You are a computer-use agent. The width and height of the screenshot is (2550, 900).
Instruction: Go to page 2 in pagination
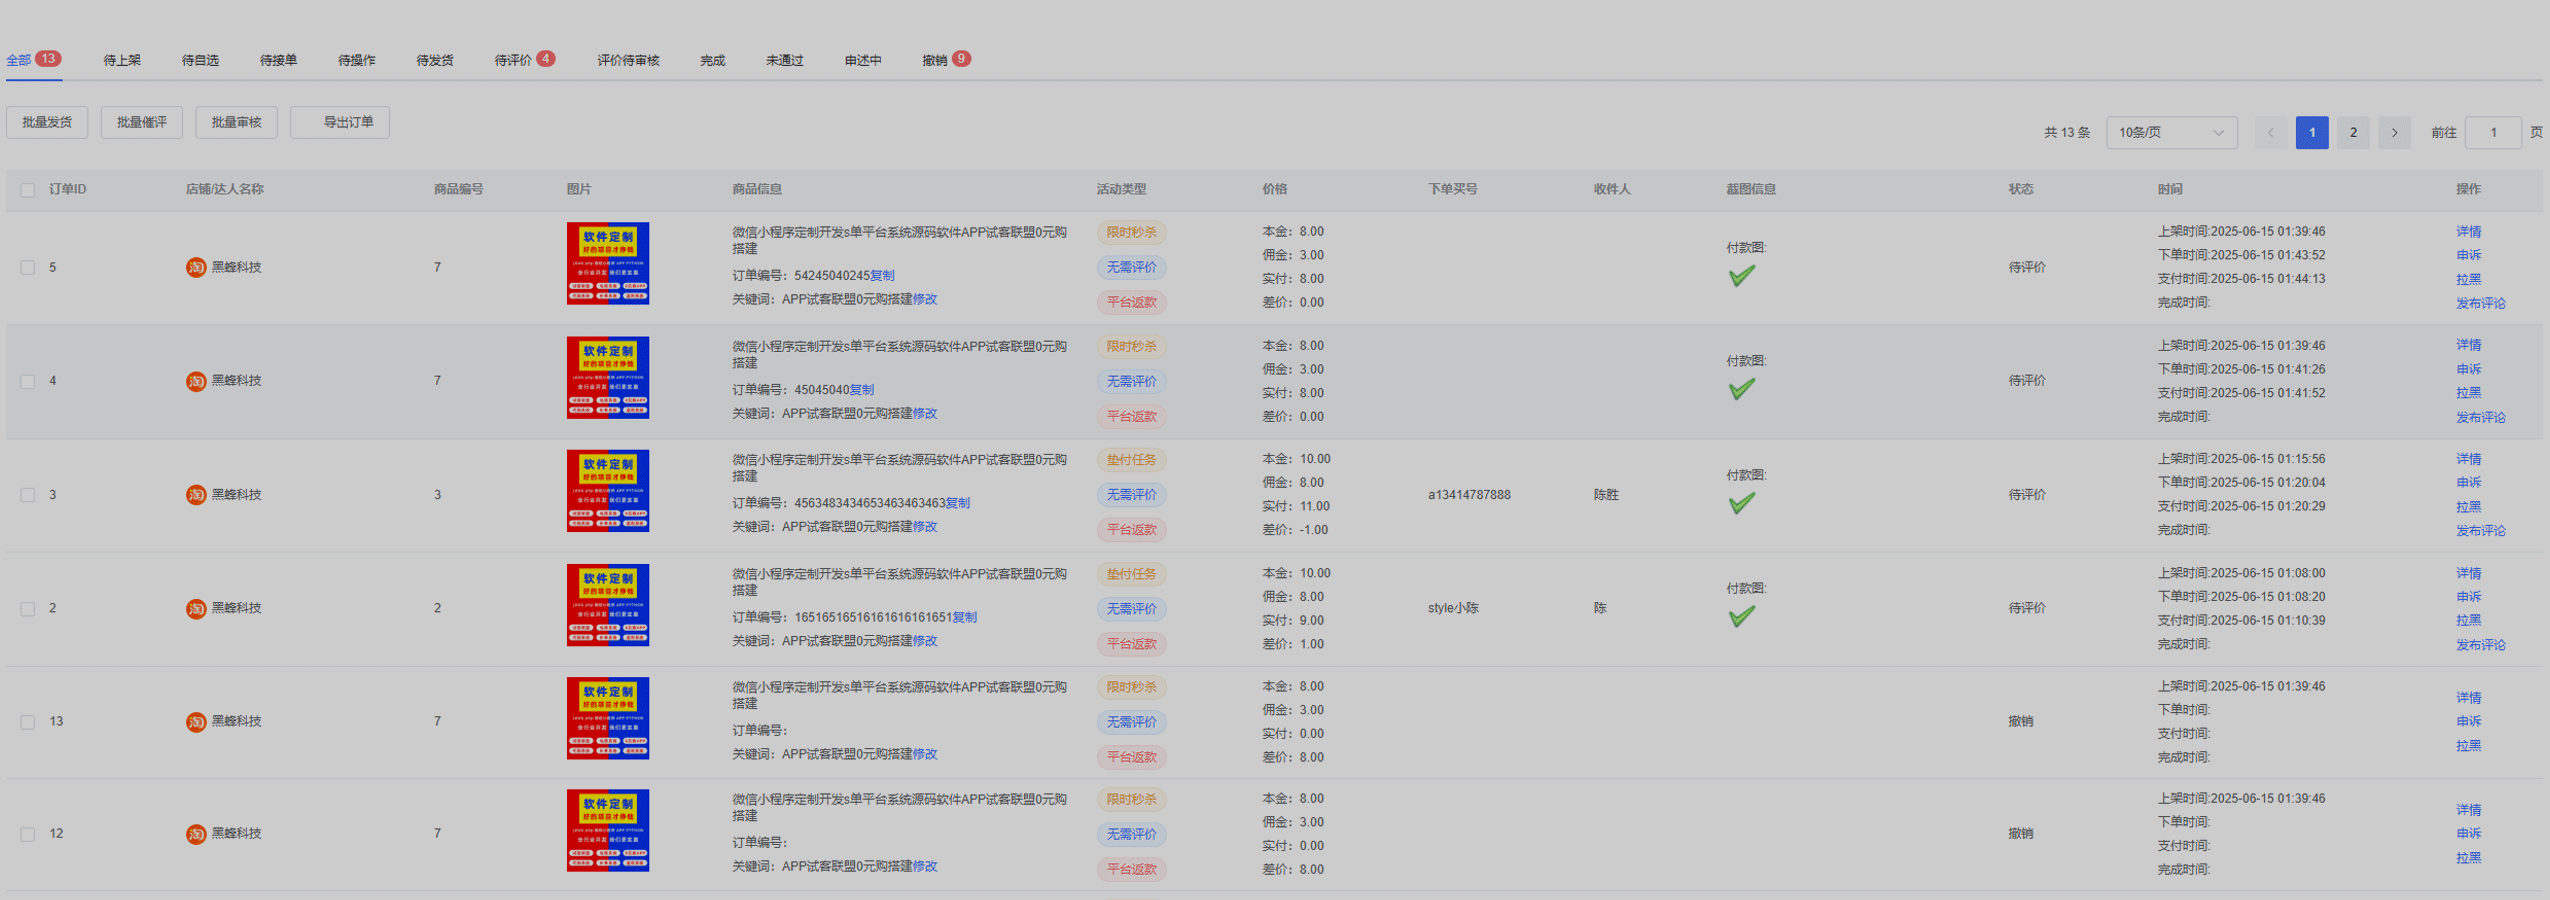point(2352,133)
